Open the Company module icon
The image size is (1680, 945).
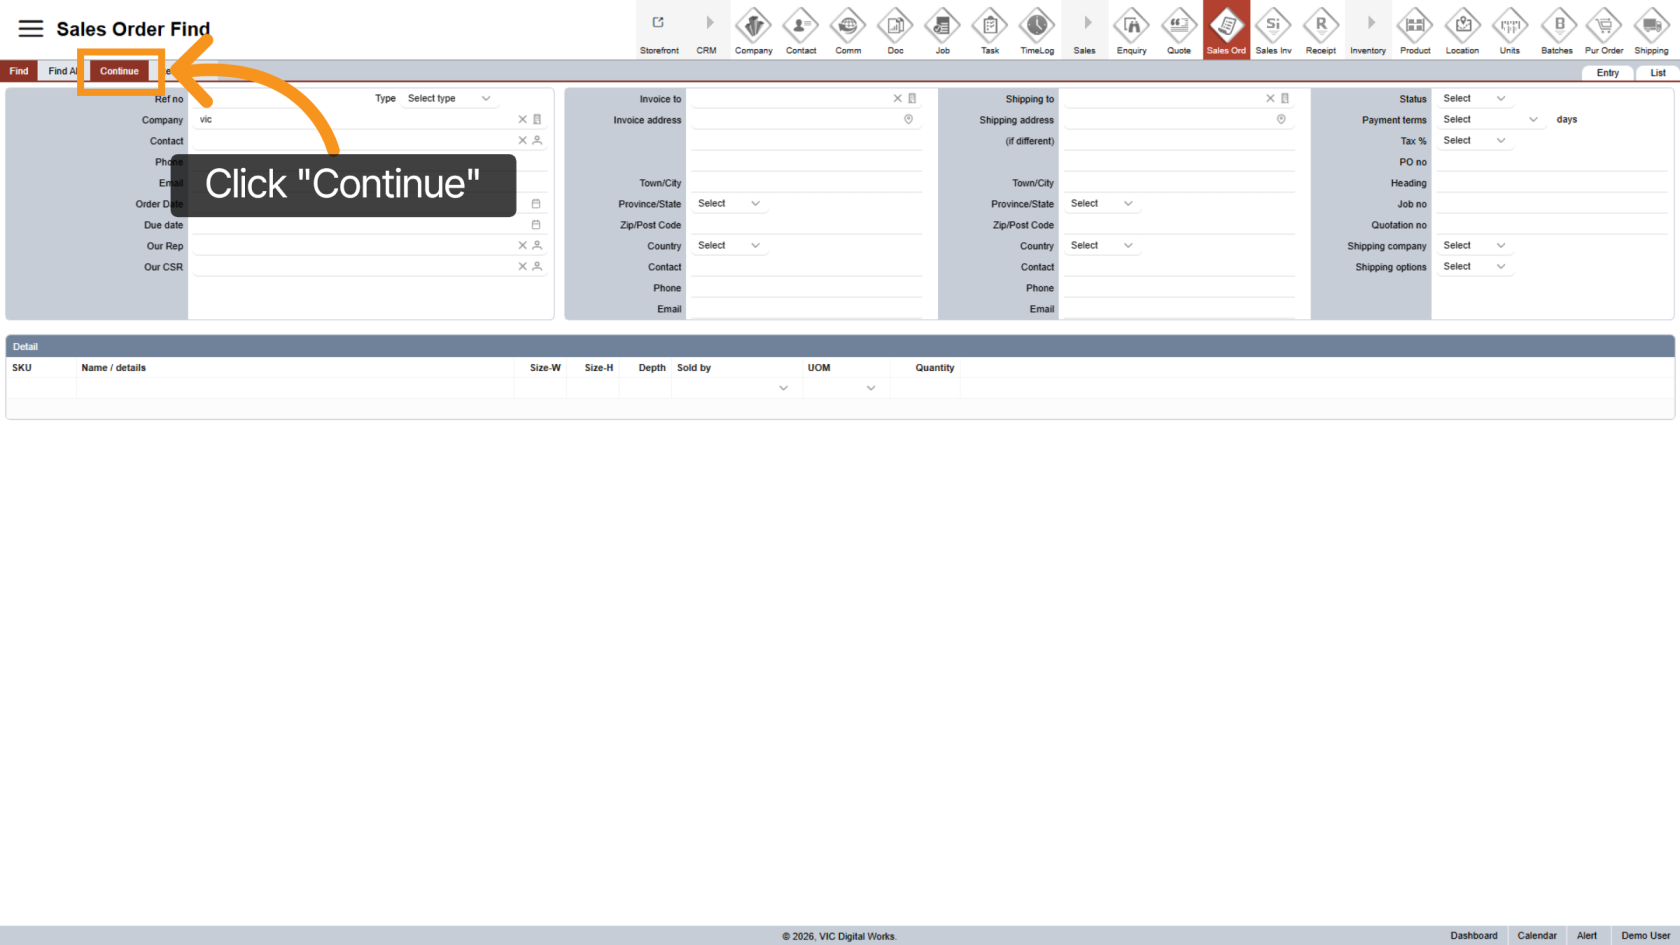753,31
